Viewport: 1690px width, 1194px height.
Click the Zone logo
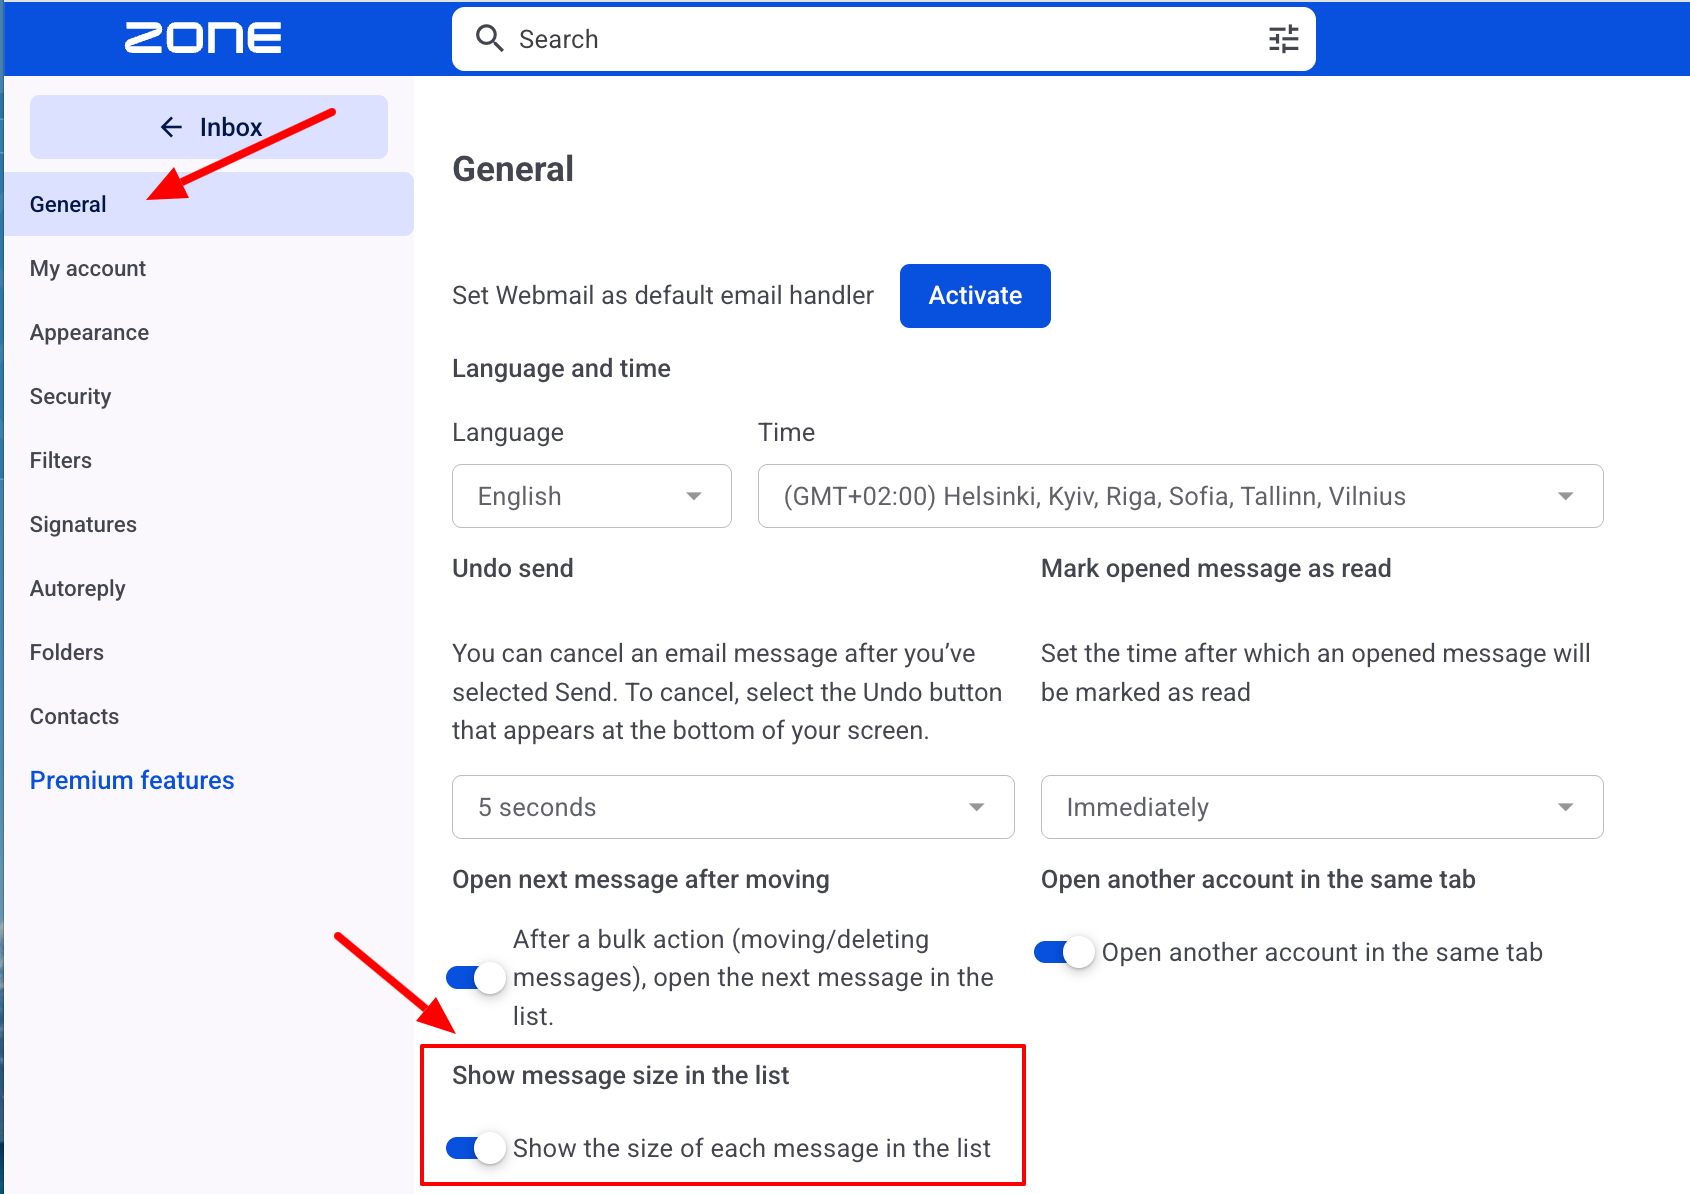point(203,38)
